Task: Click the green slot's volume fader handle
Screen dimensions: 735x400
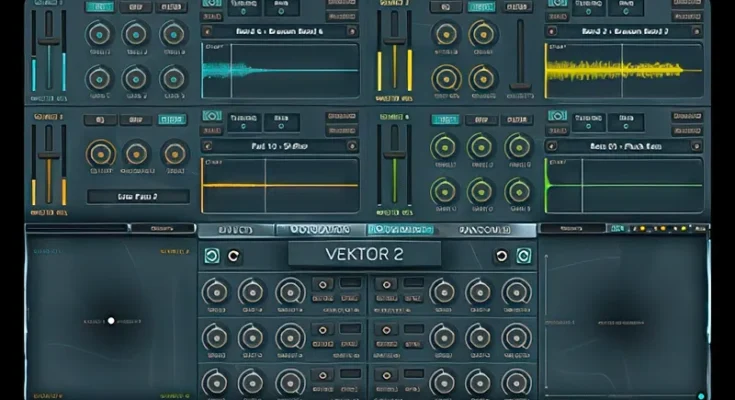Action: (x=395, y=154)
